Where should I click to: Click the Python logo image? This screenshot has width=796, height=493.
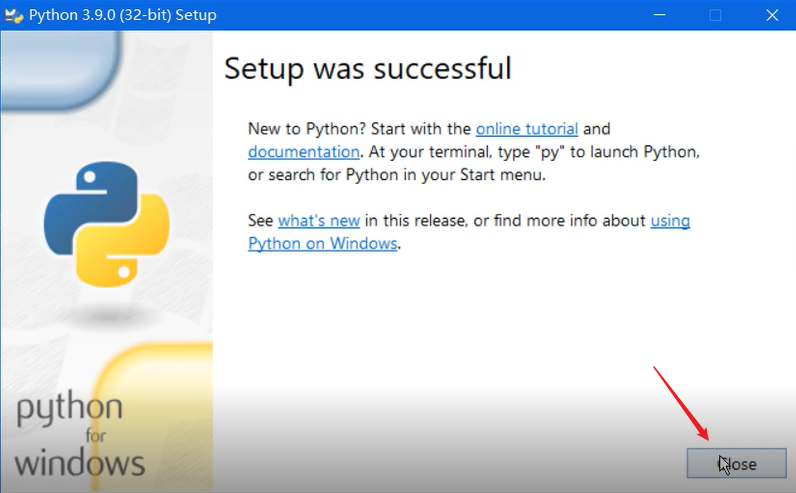coord(107,224)
